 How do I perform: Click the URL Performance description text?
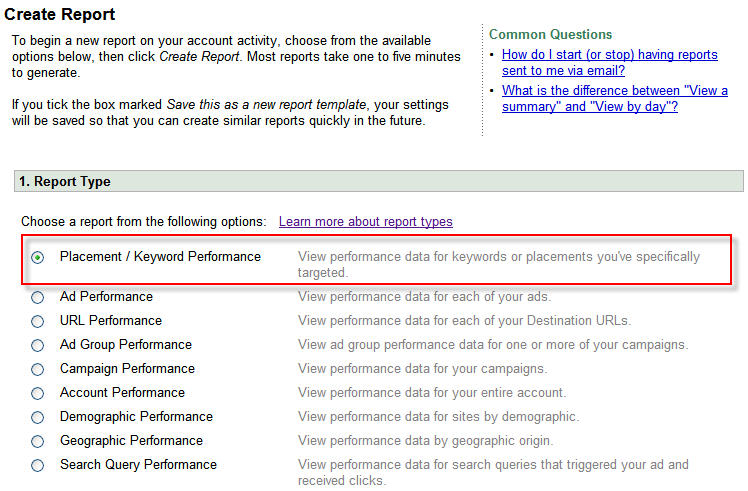click(464, 320)
